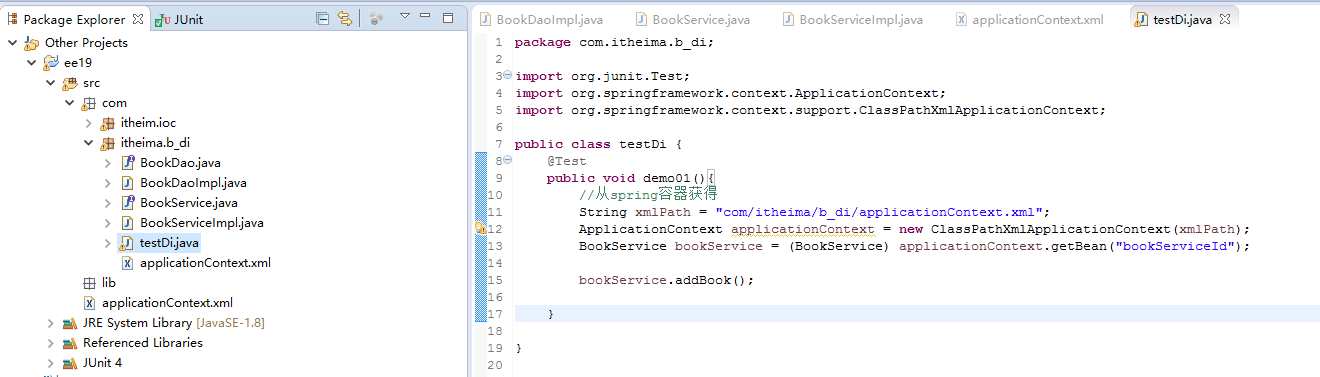The height and width of the screenshot is (377, 1320).
Task: Click the focus on active task icon
Action: pos(377,18)
